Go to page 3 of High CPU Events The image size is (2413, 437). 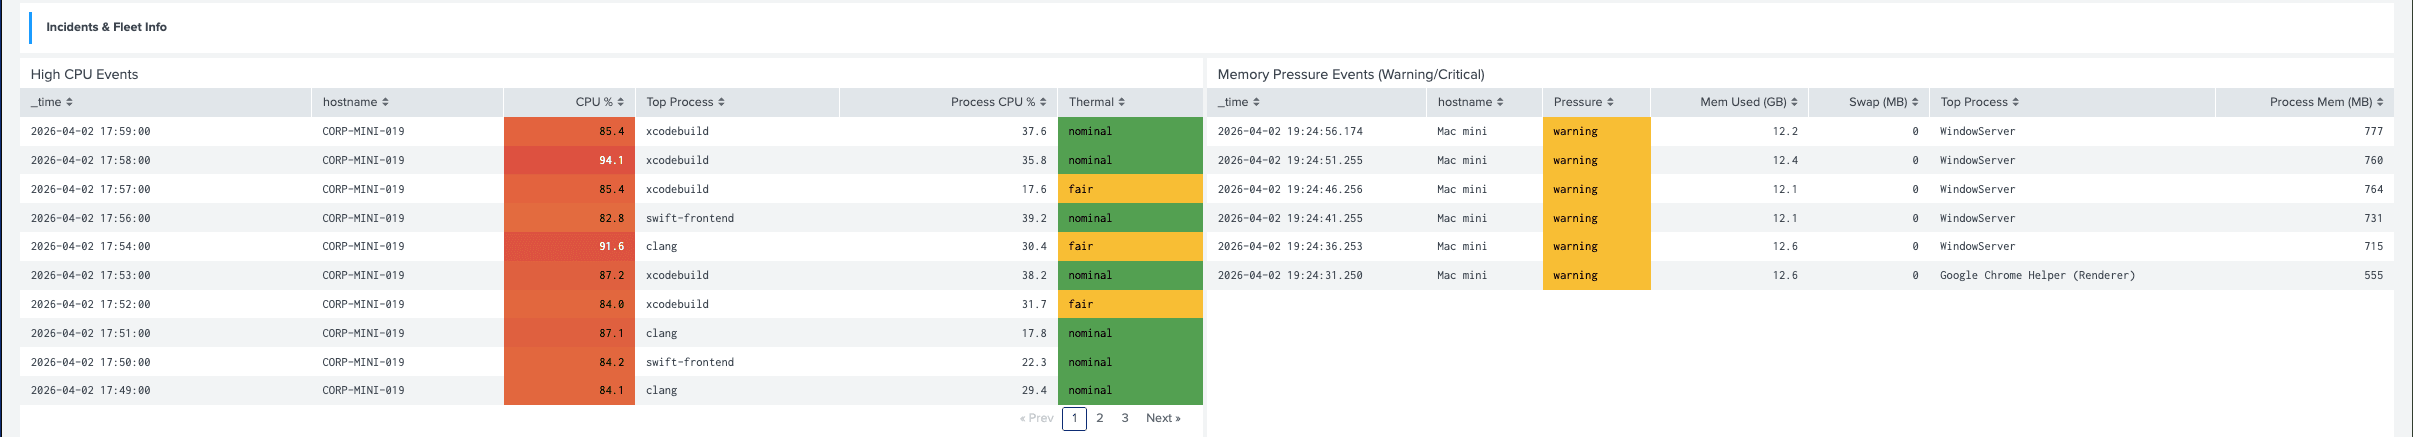[1125, 418]
